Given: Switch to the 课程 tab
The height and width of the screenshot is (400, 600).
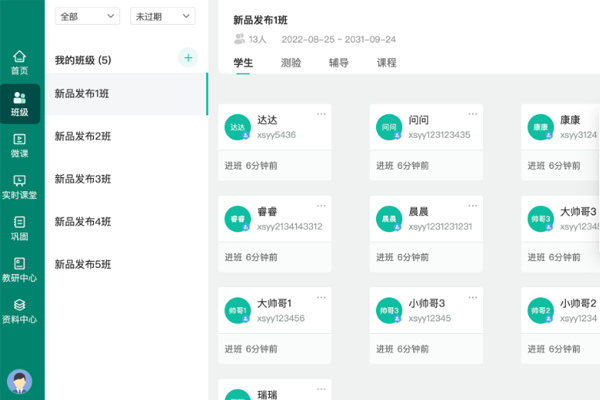Looking at the screenshot, I should point(386,63).
